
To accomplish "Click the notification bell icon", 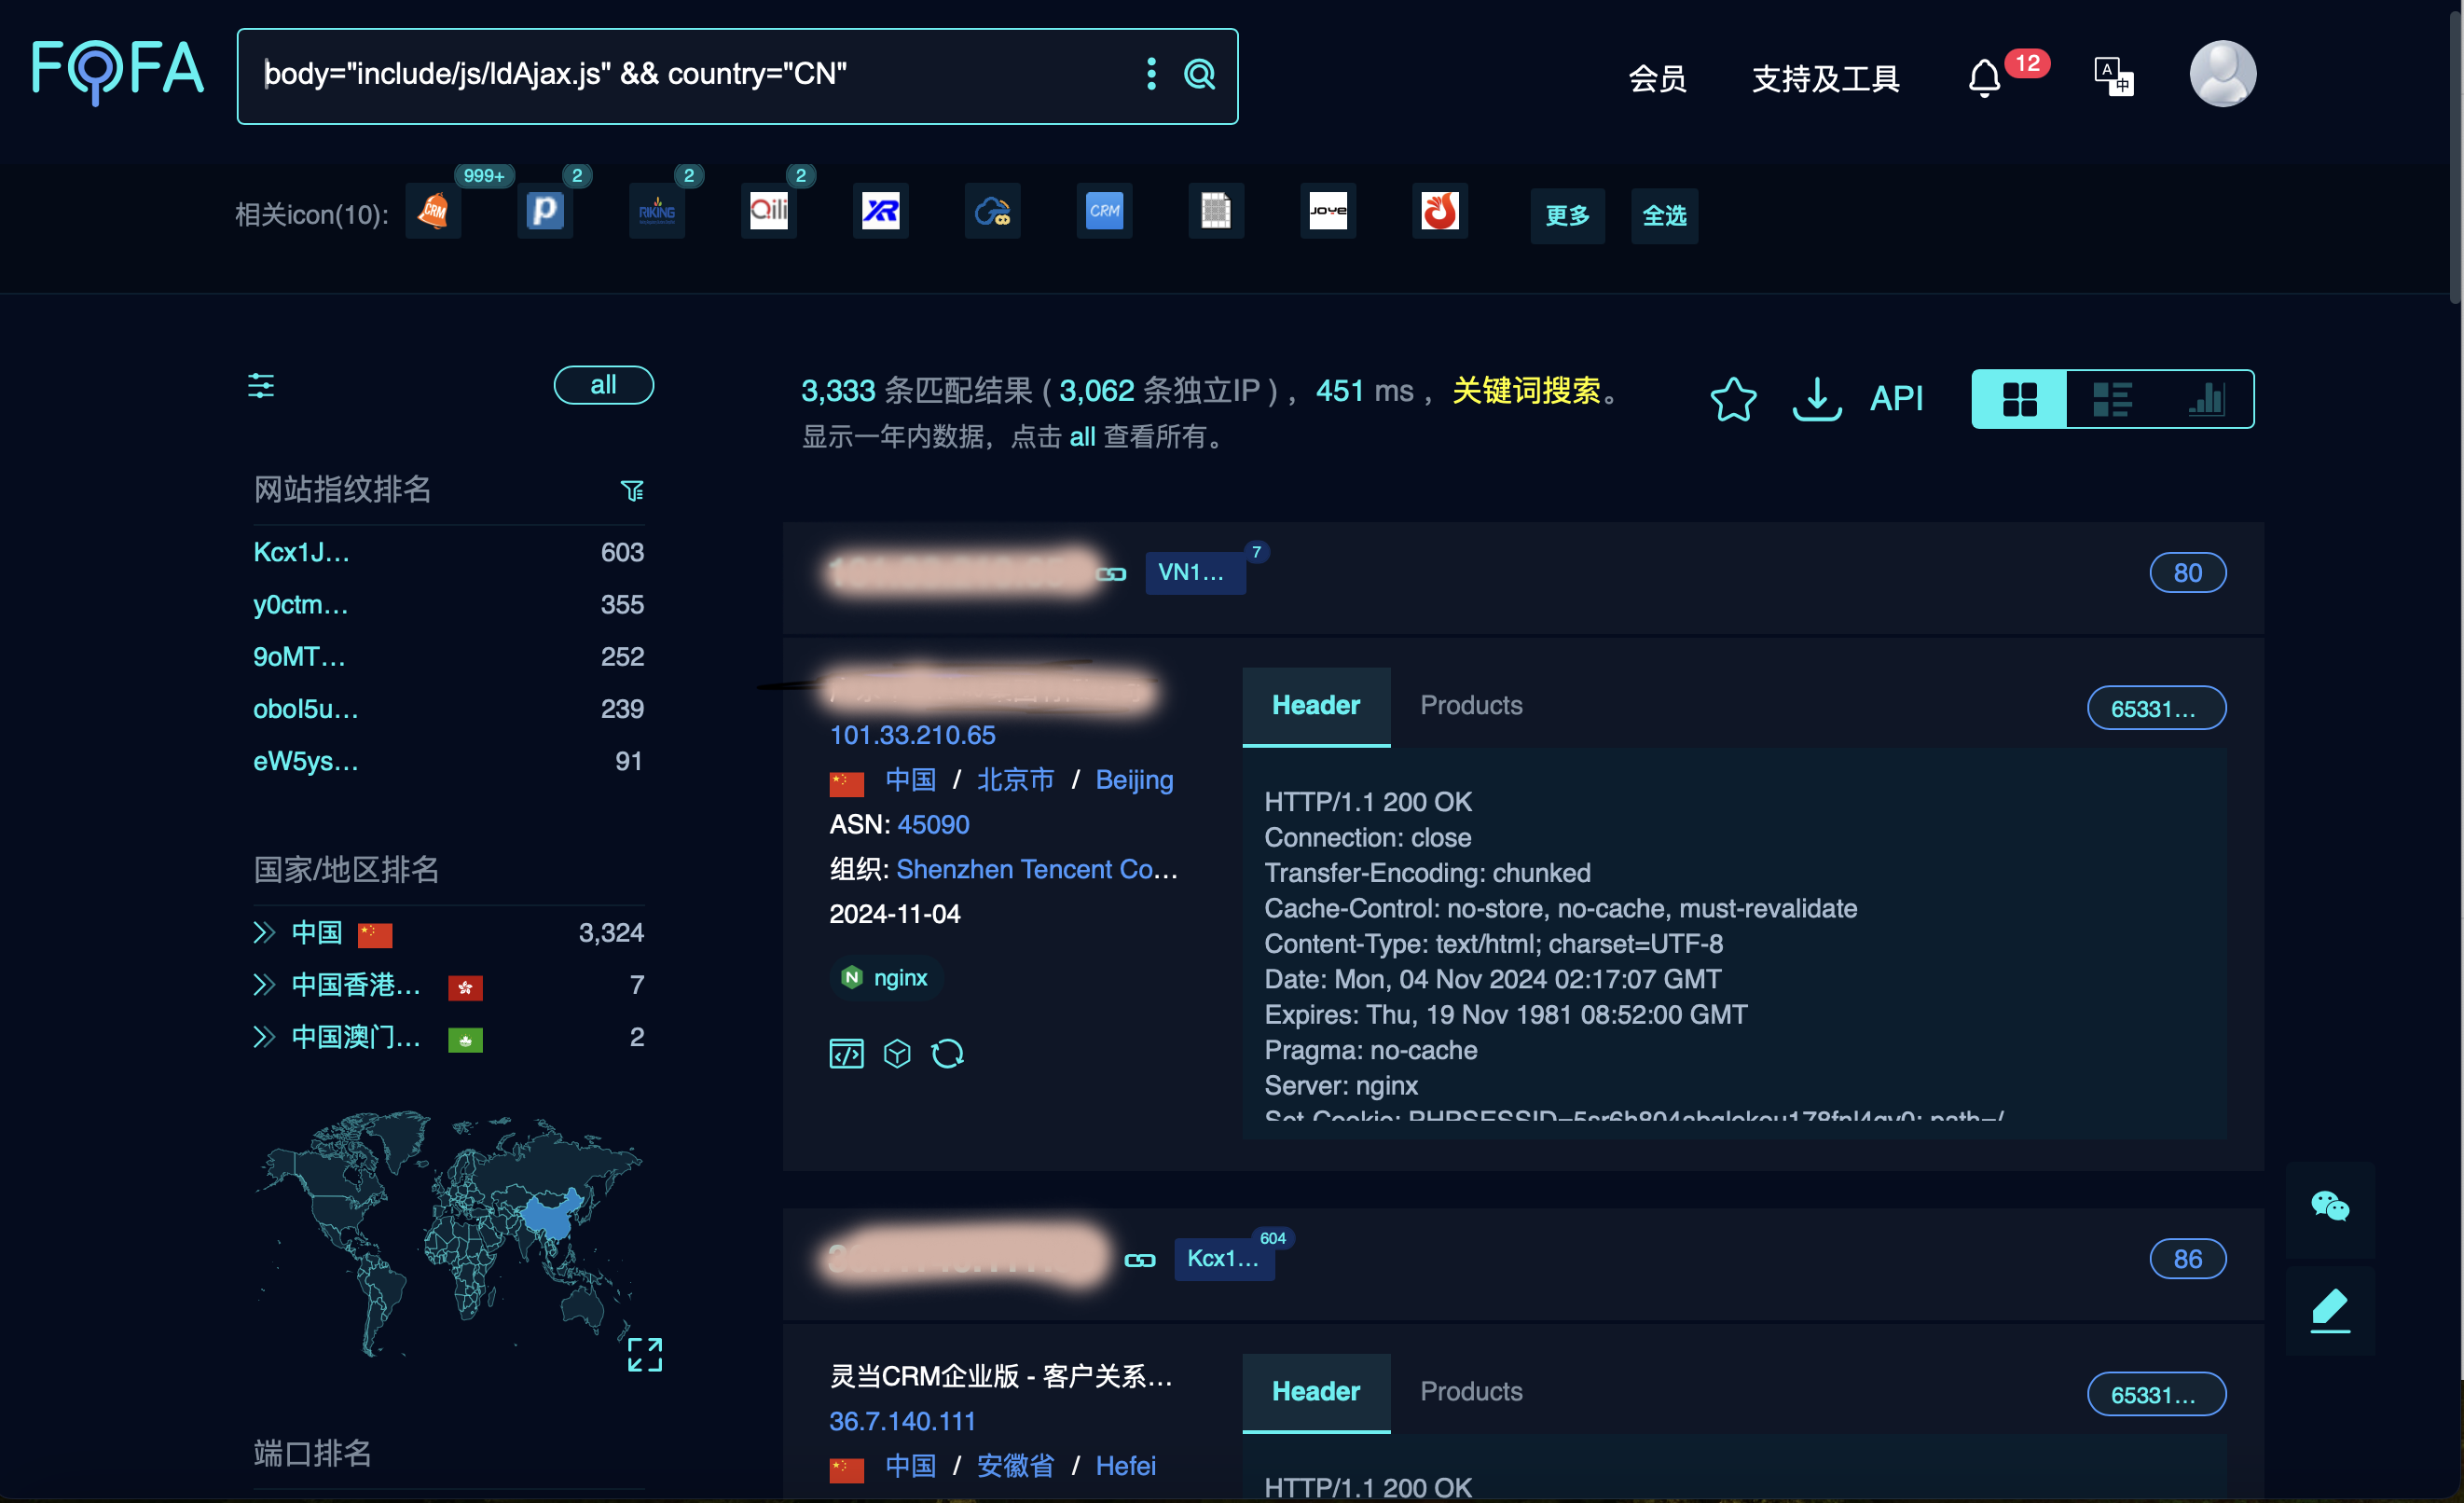I will coord(1984,78).
